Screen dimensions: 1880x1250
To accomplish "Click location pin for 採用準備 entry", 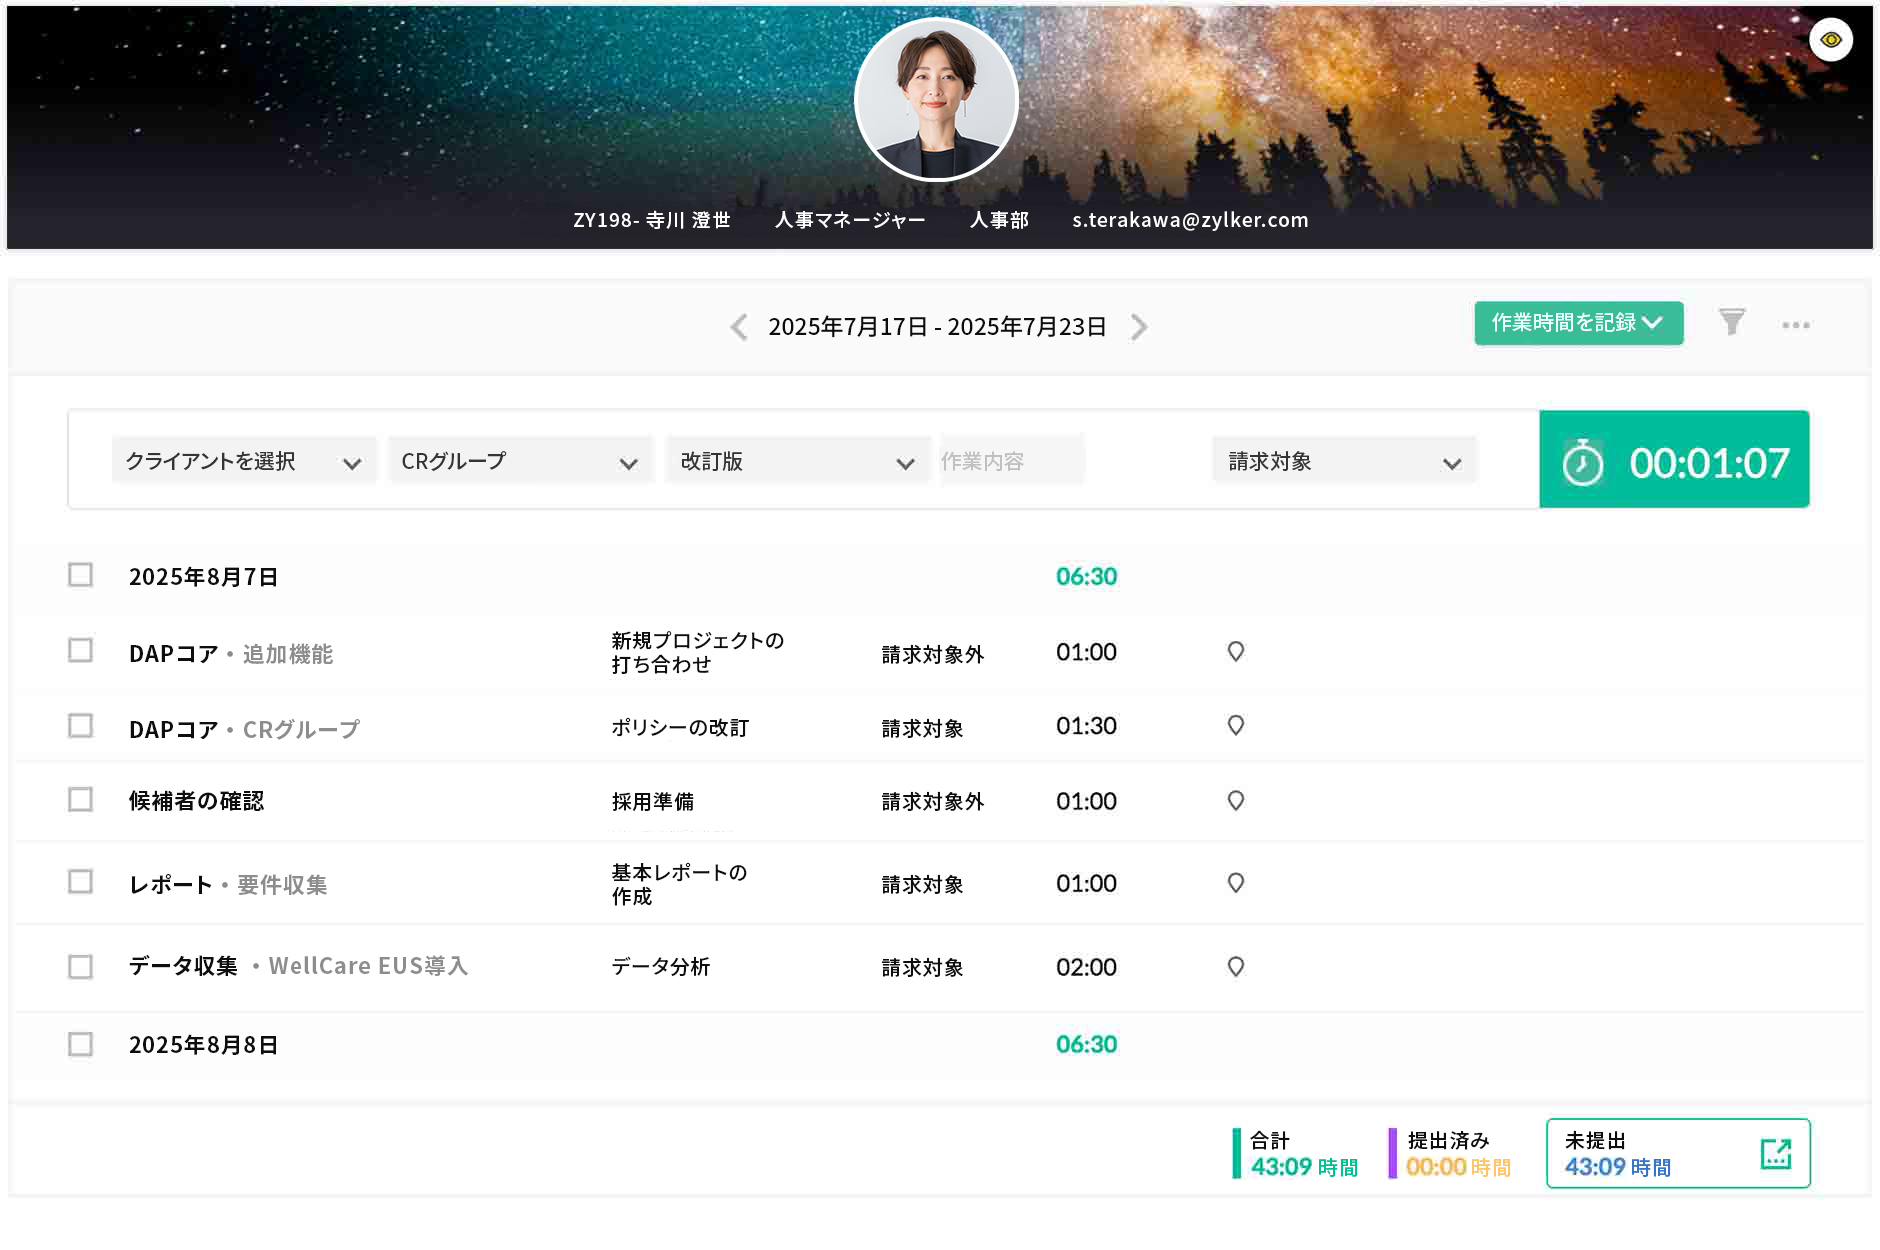I will pos(1235,801).
